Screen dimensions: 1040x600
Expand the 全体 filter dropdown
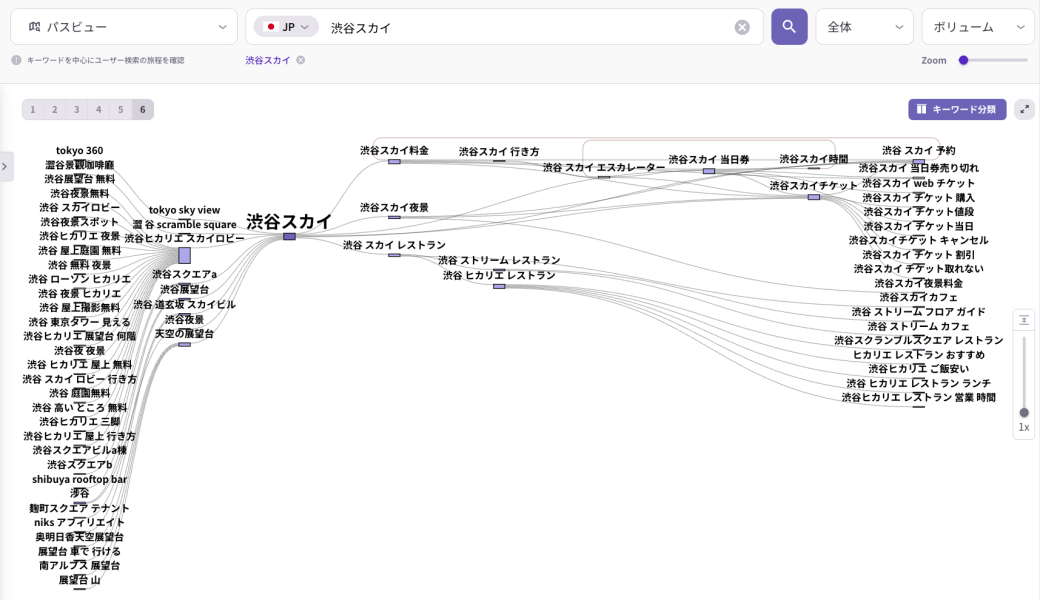(864, 27)
